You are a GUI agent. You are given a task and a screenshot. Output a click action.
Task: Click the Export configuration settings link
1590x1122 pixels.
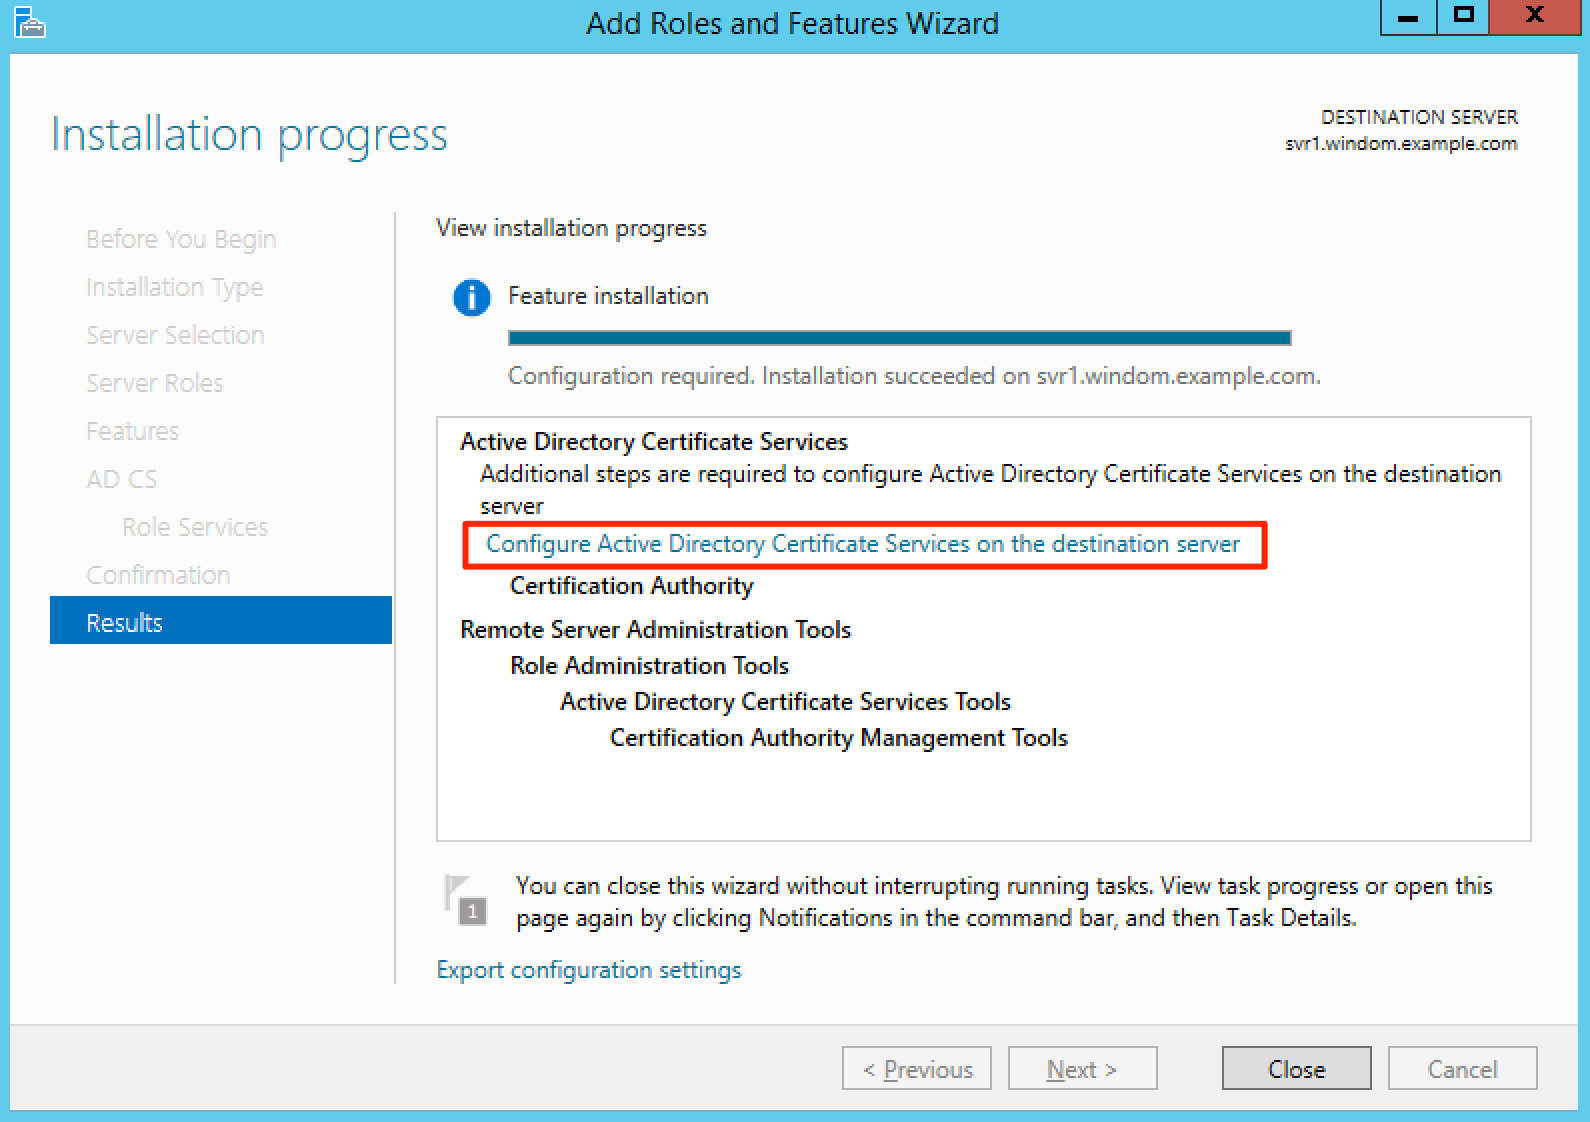point(588,969)
